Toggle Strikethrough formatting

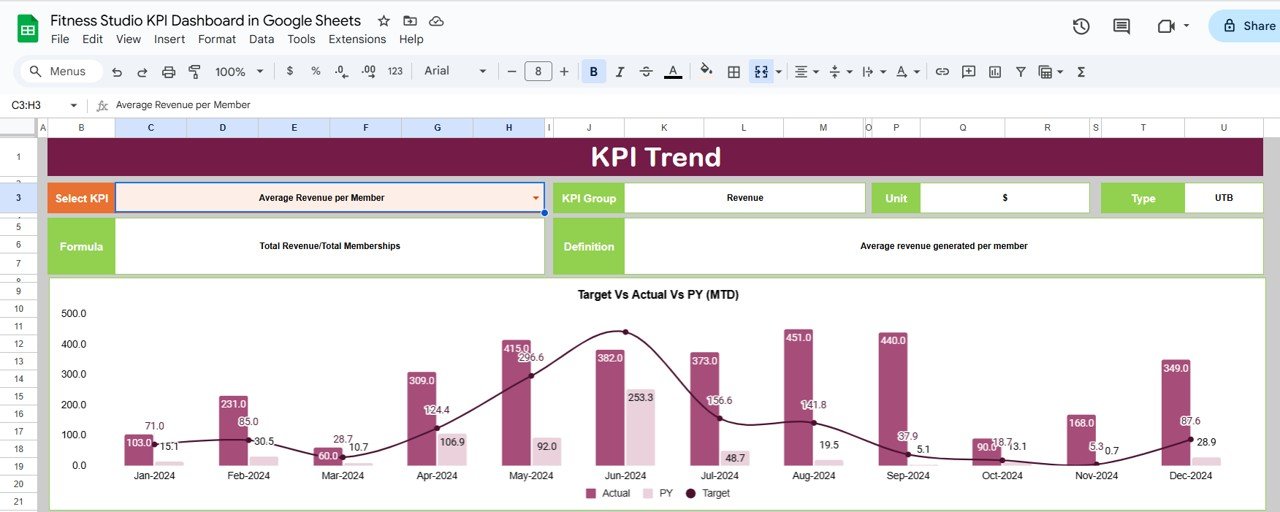pyautogui.click(x=646, y=72)
